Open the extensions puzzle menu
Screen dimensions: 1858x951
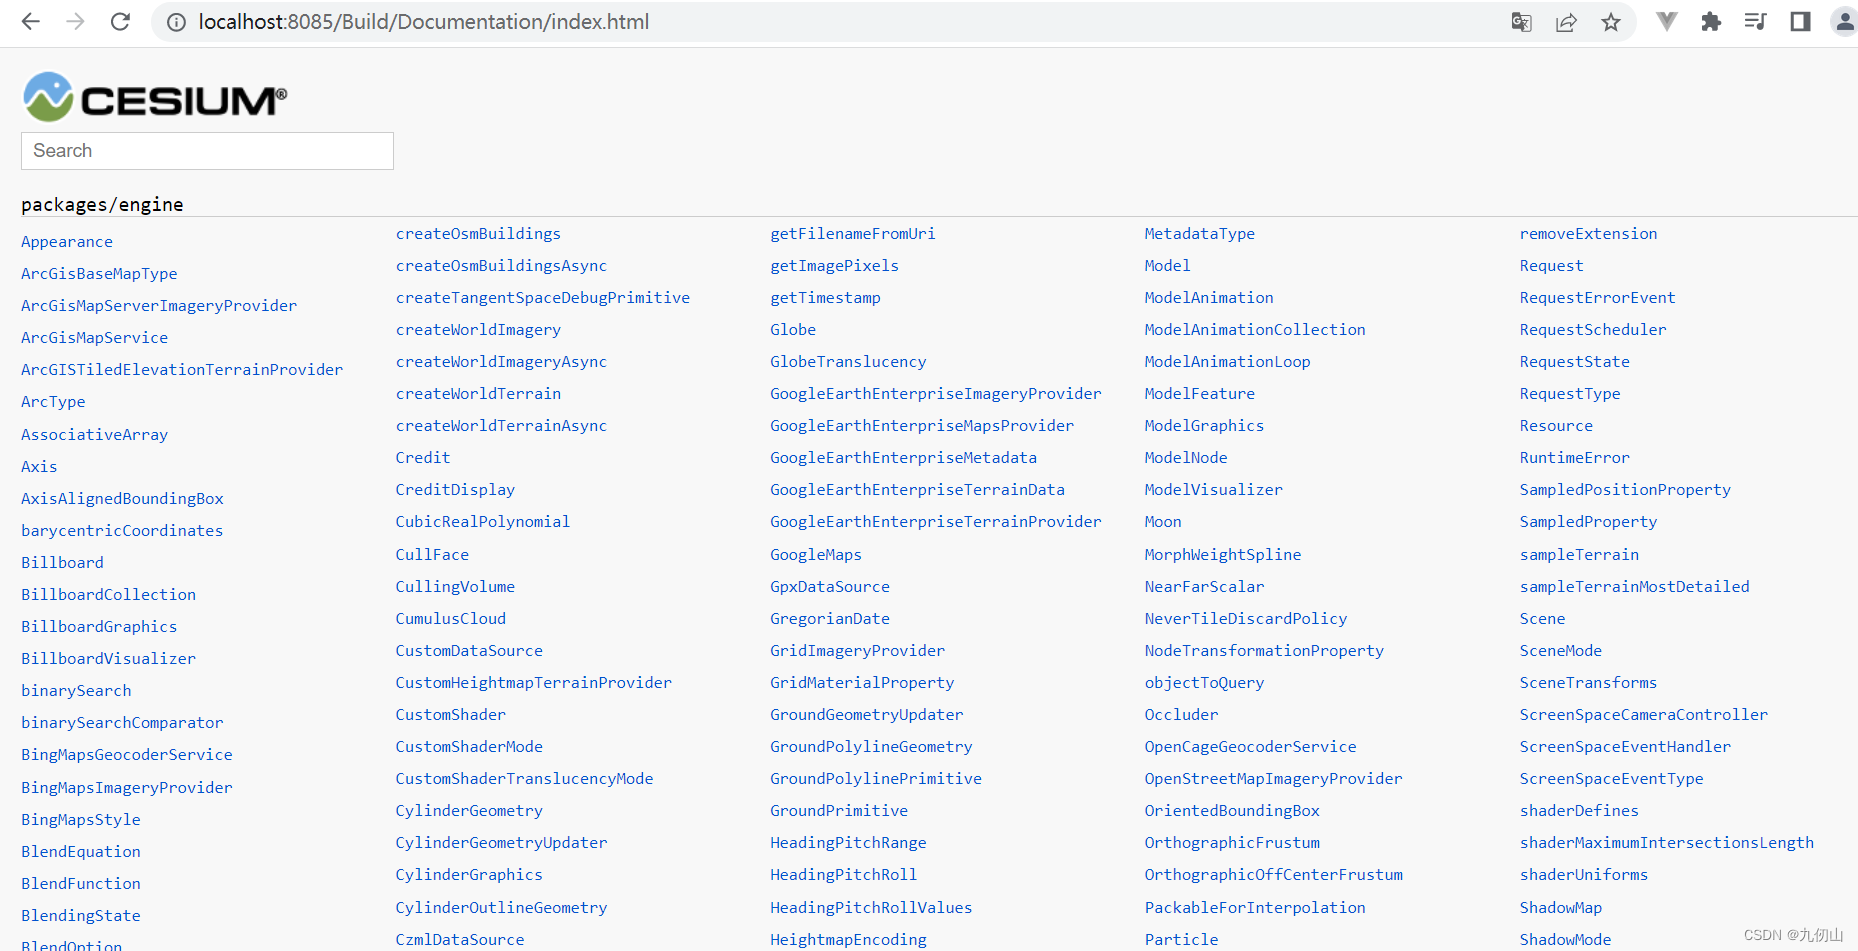(x=1711, y=22)
